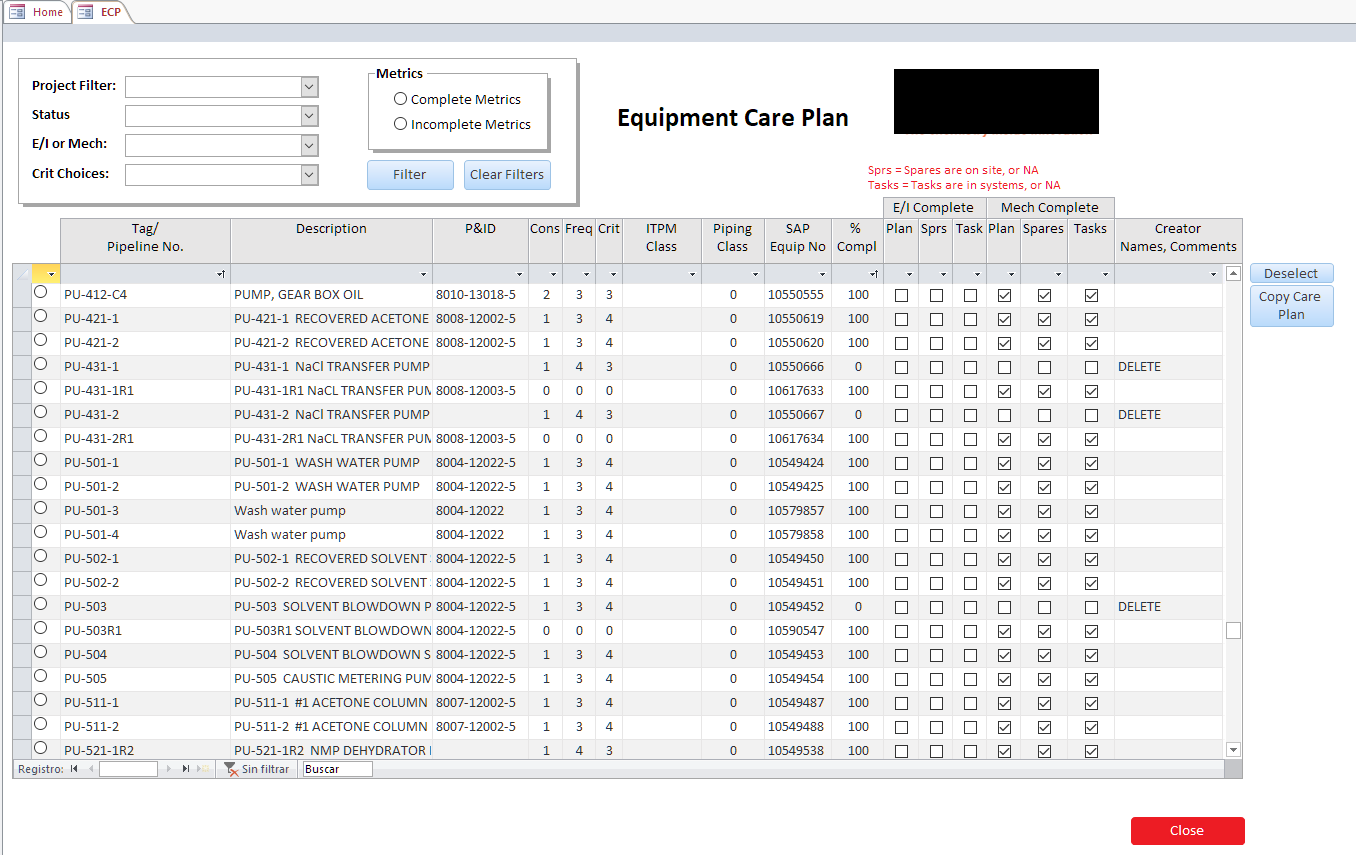Viewport: 1356px width, 855px height.
Task: Click the SAP number 10617633 cell
Action: (x=796, y=391)
